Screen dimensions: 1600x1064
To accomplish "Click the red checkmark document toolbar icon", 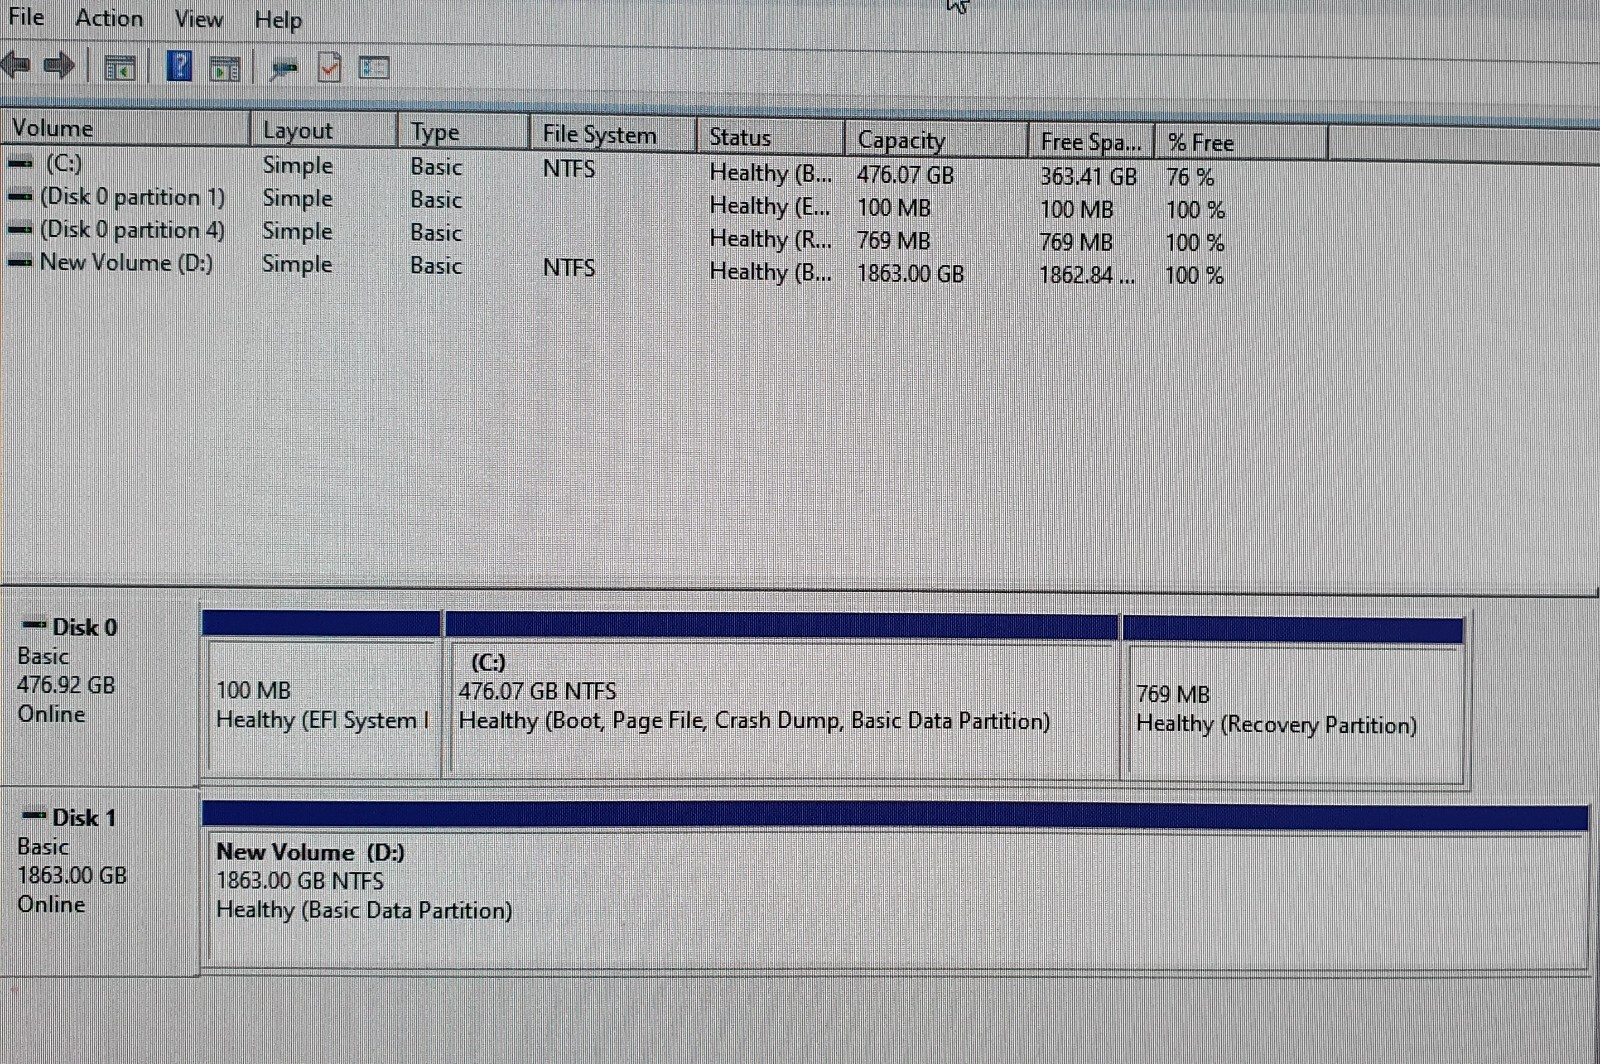I will coord(330,67).
